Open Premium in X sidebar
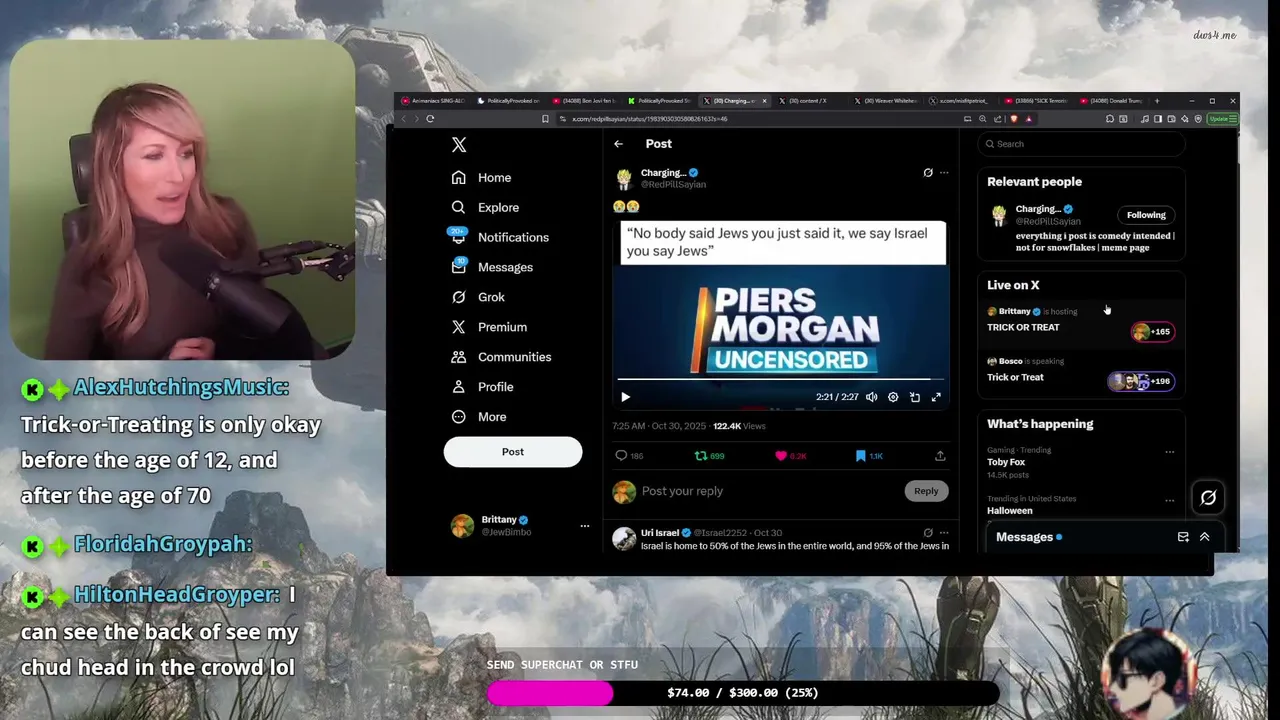Screen dimensions: 1280x720 click(489, 327)
